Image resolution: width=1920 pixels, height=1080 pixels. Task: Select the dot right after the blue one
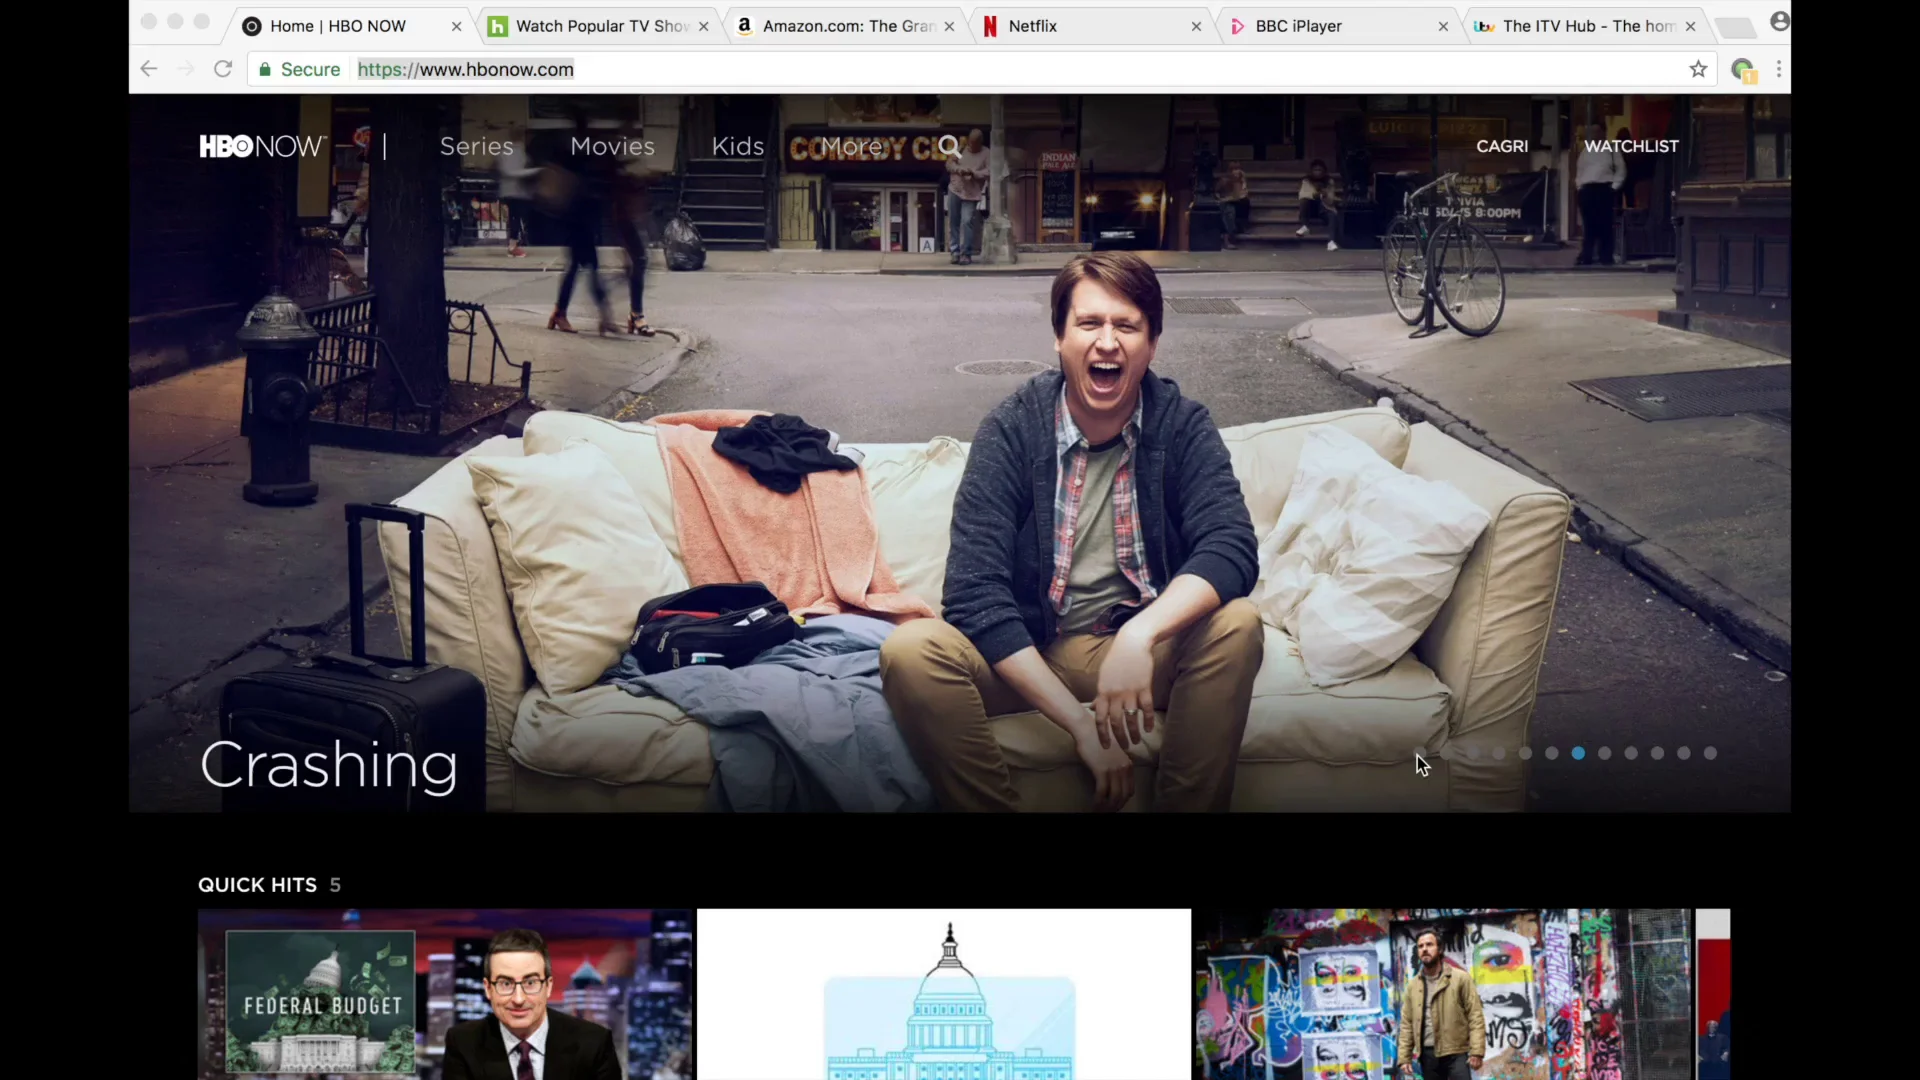[x=1604, y=753]
